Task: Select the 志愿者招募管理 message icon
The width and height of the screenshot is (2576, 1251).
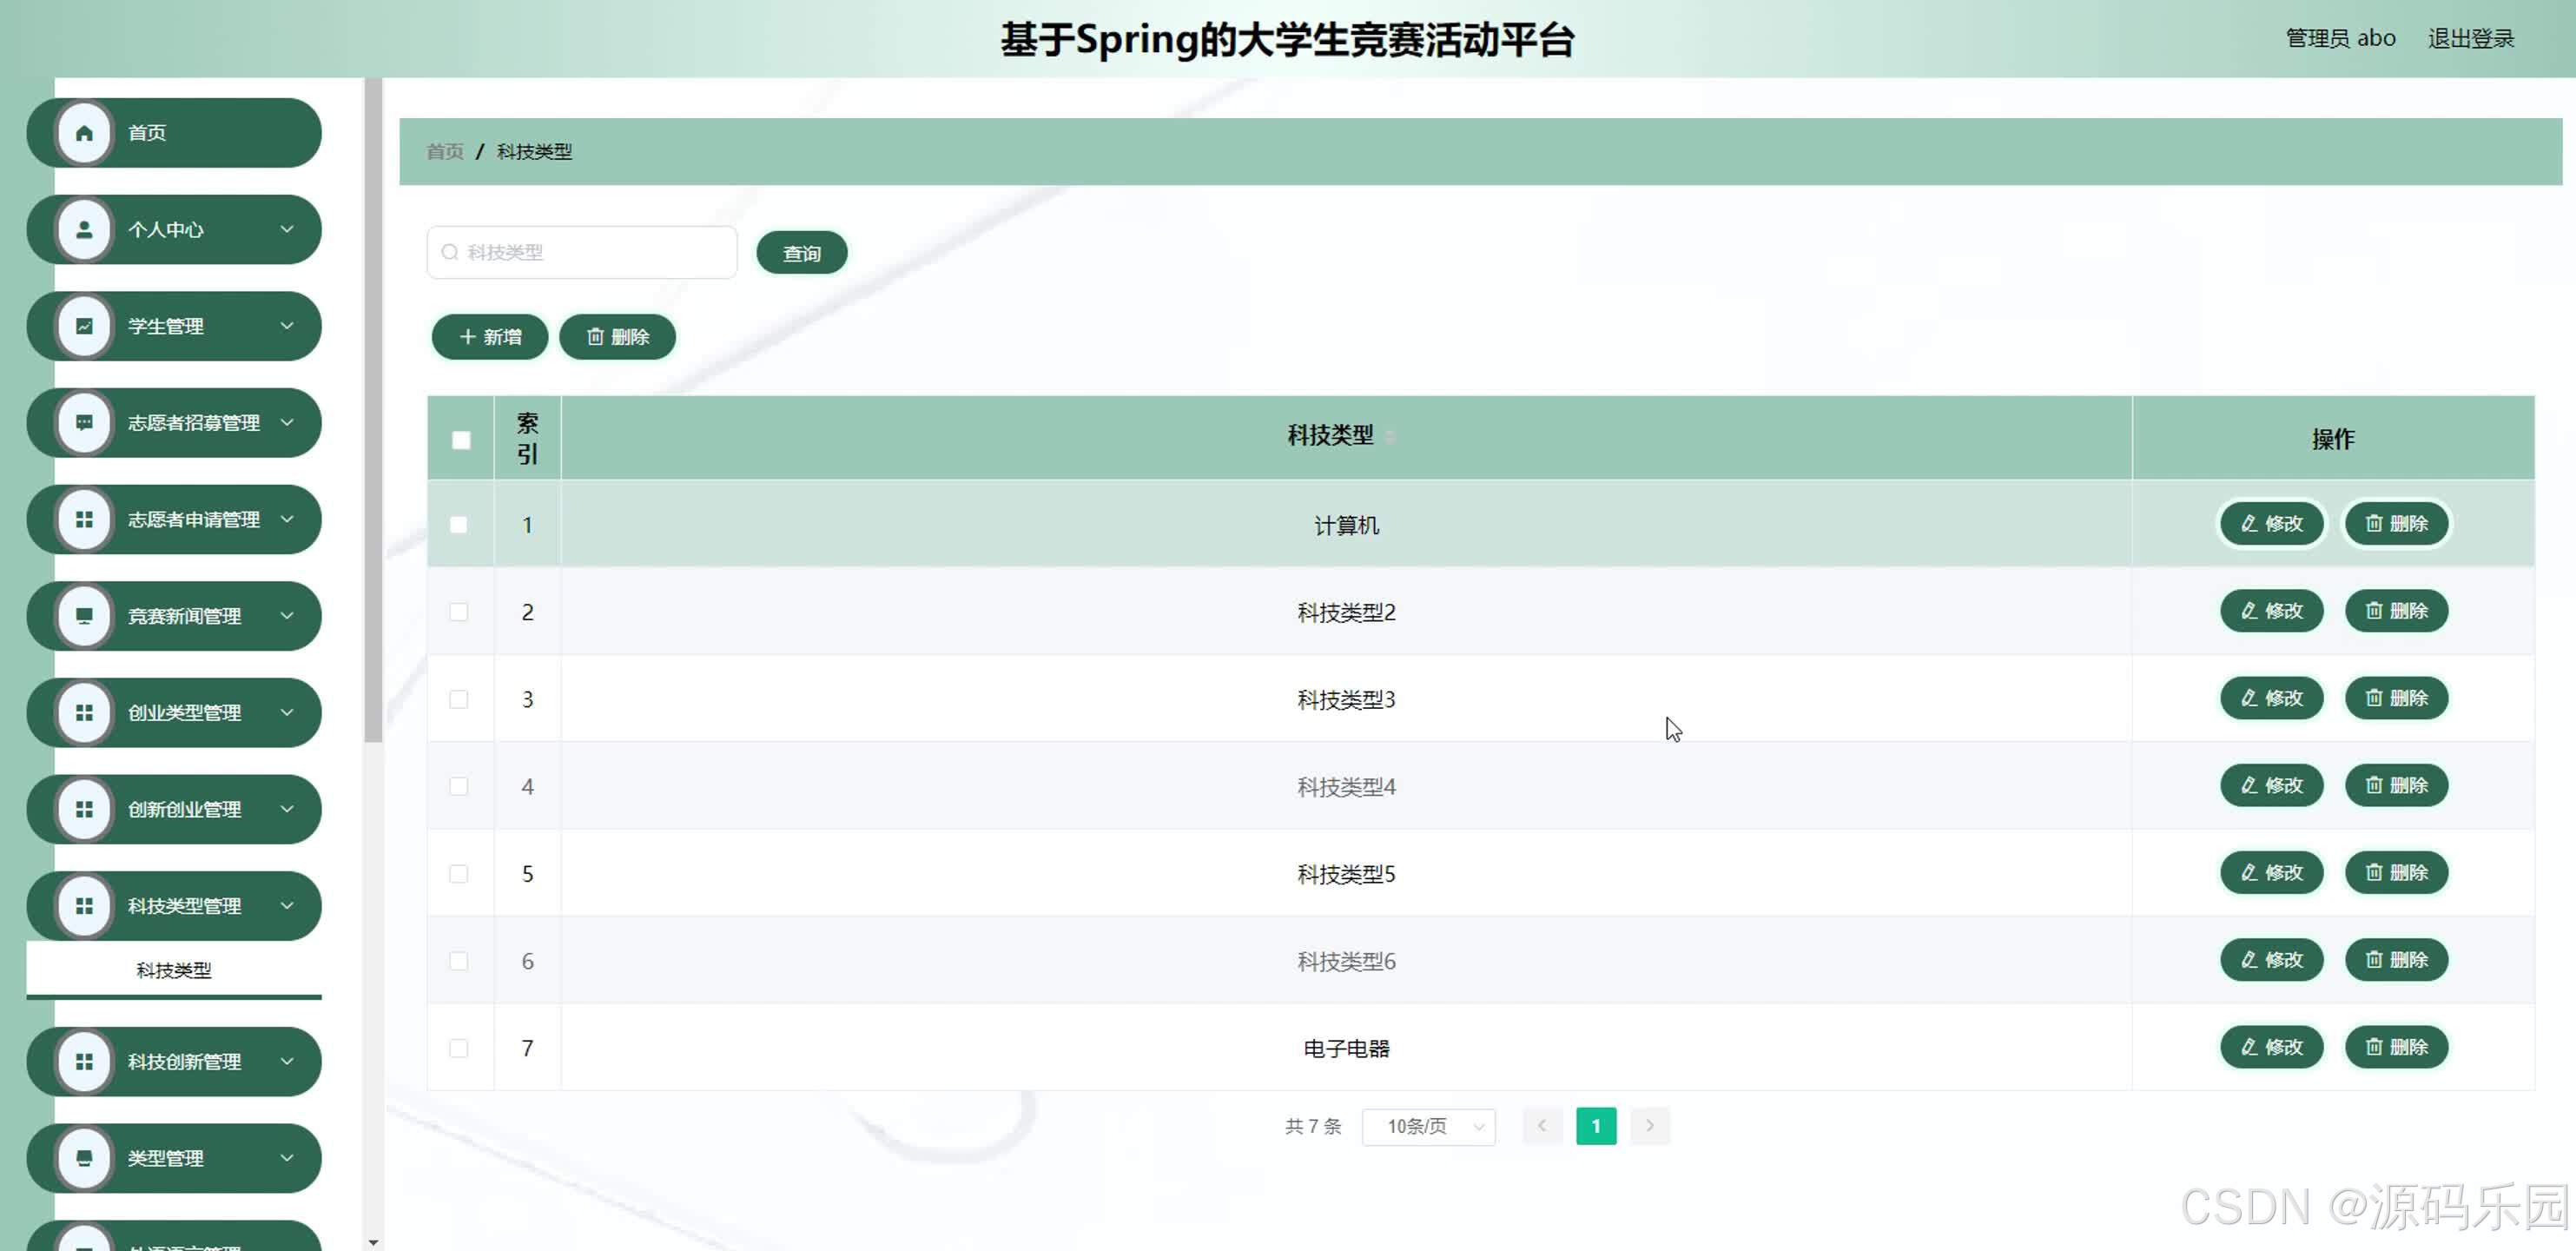Action: coord(84,423)
